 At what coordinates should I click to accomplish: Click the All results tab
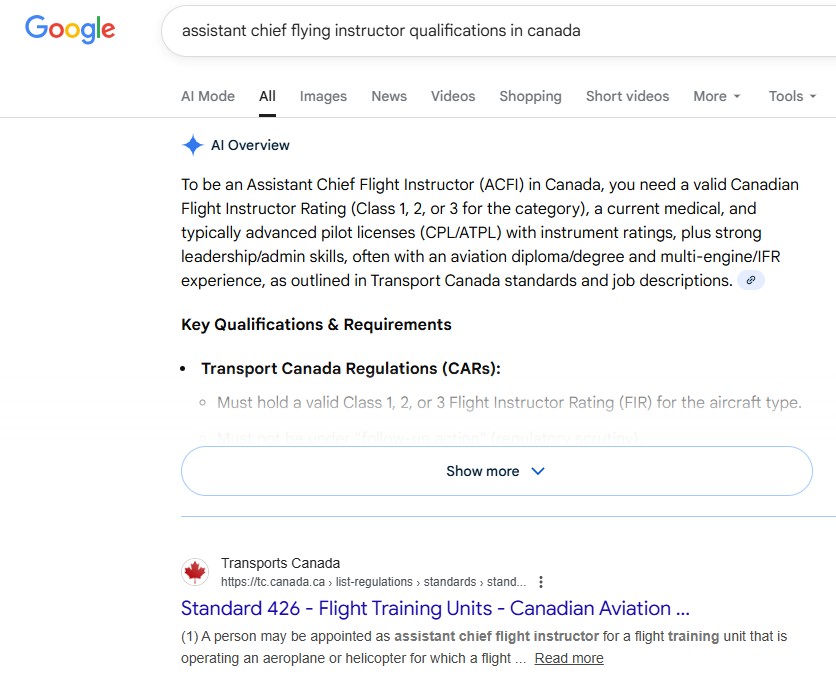pos(267,96)
